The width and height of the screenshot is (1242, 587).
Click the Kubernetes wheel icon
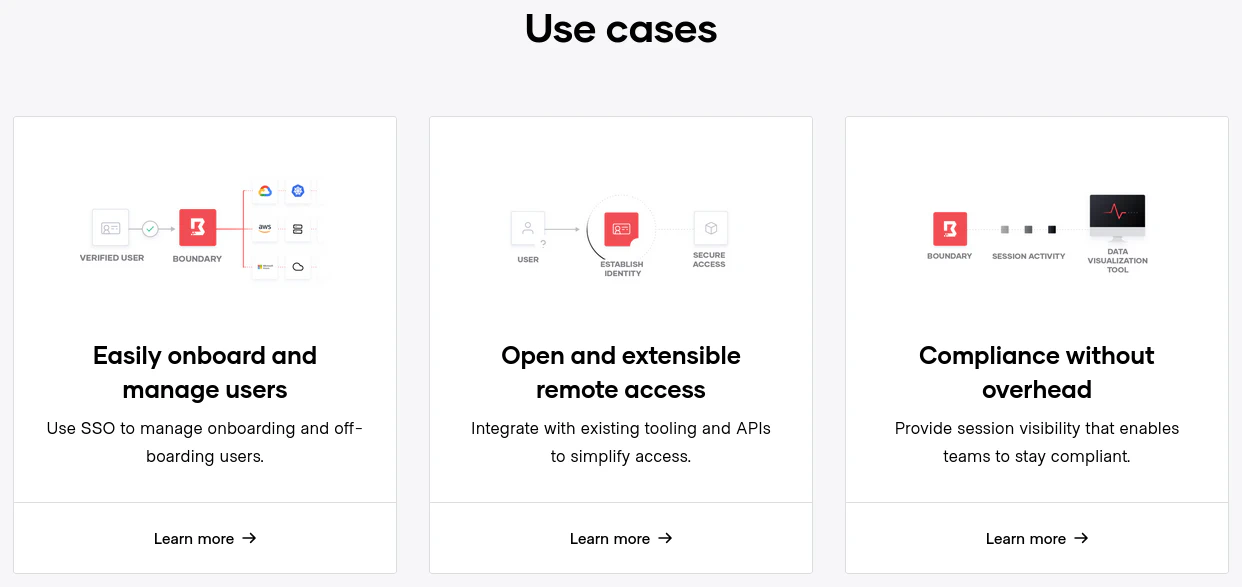point(298,191)
